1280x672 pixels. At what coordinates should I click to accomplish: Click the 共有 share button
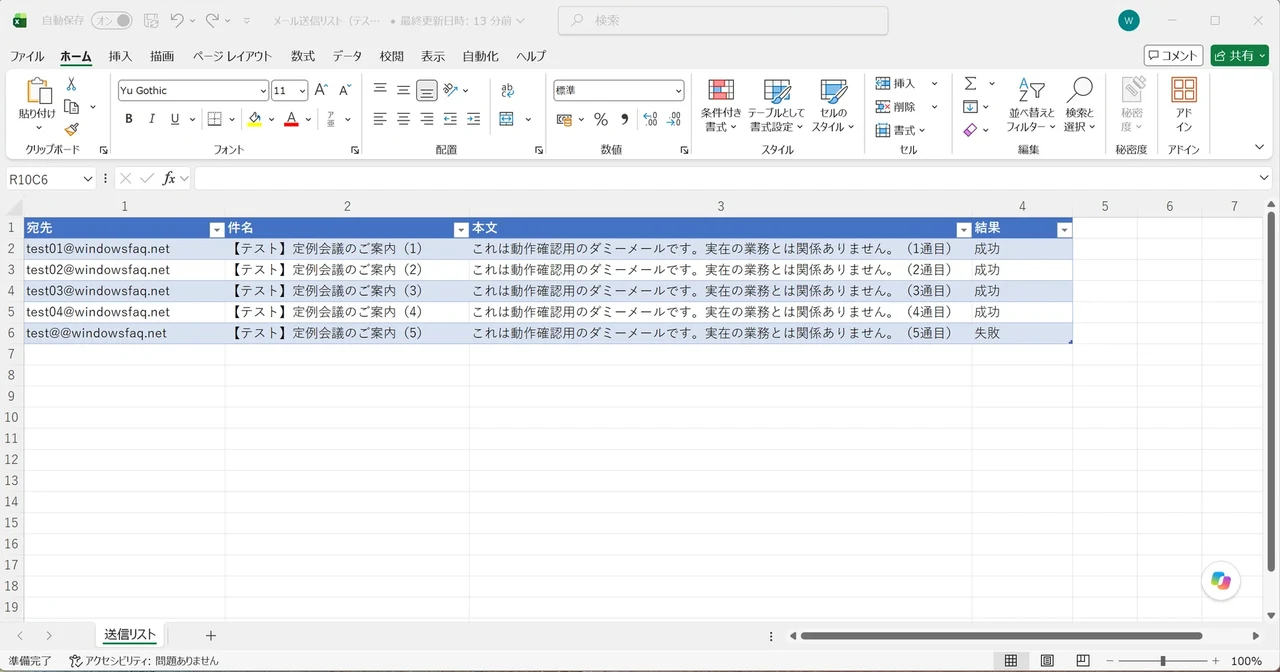pyautogui.click(x=1239, y=56)
